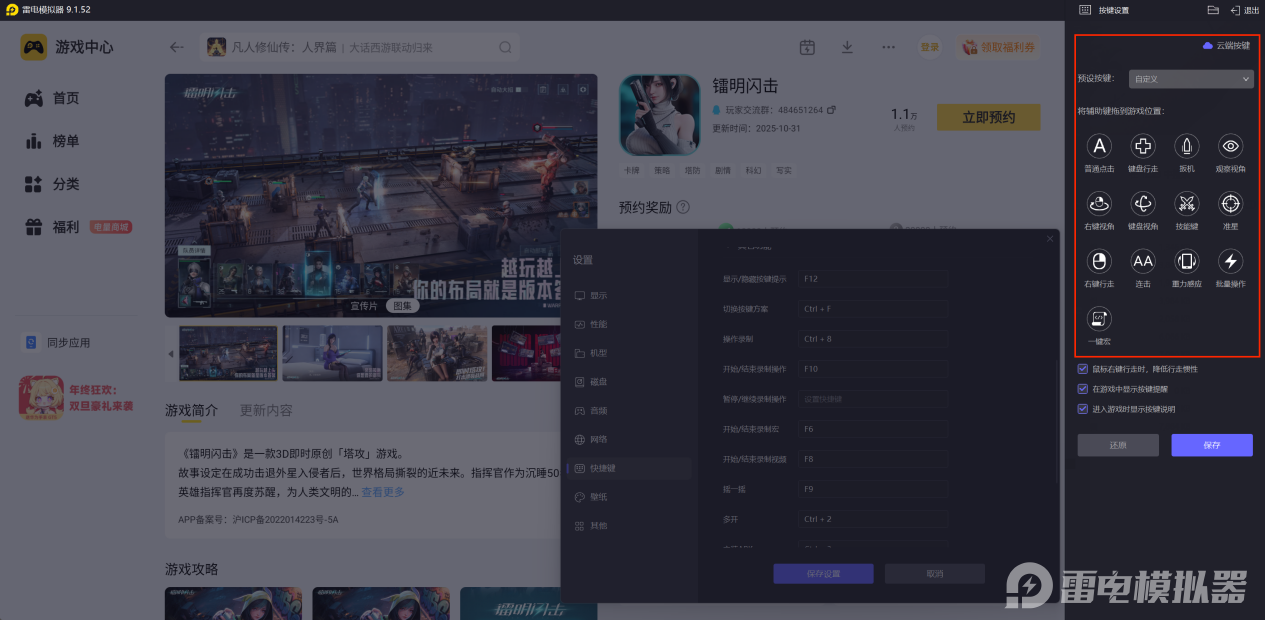1265x620 pixels.
Task: Open the 其他 settings tab
Action: pos(630,526)
